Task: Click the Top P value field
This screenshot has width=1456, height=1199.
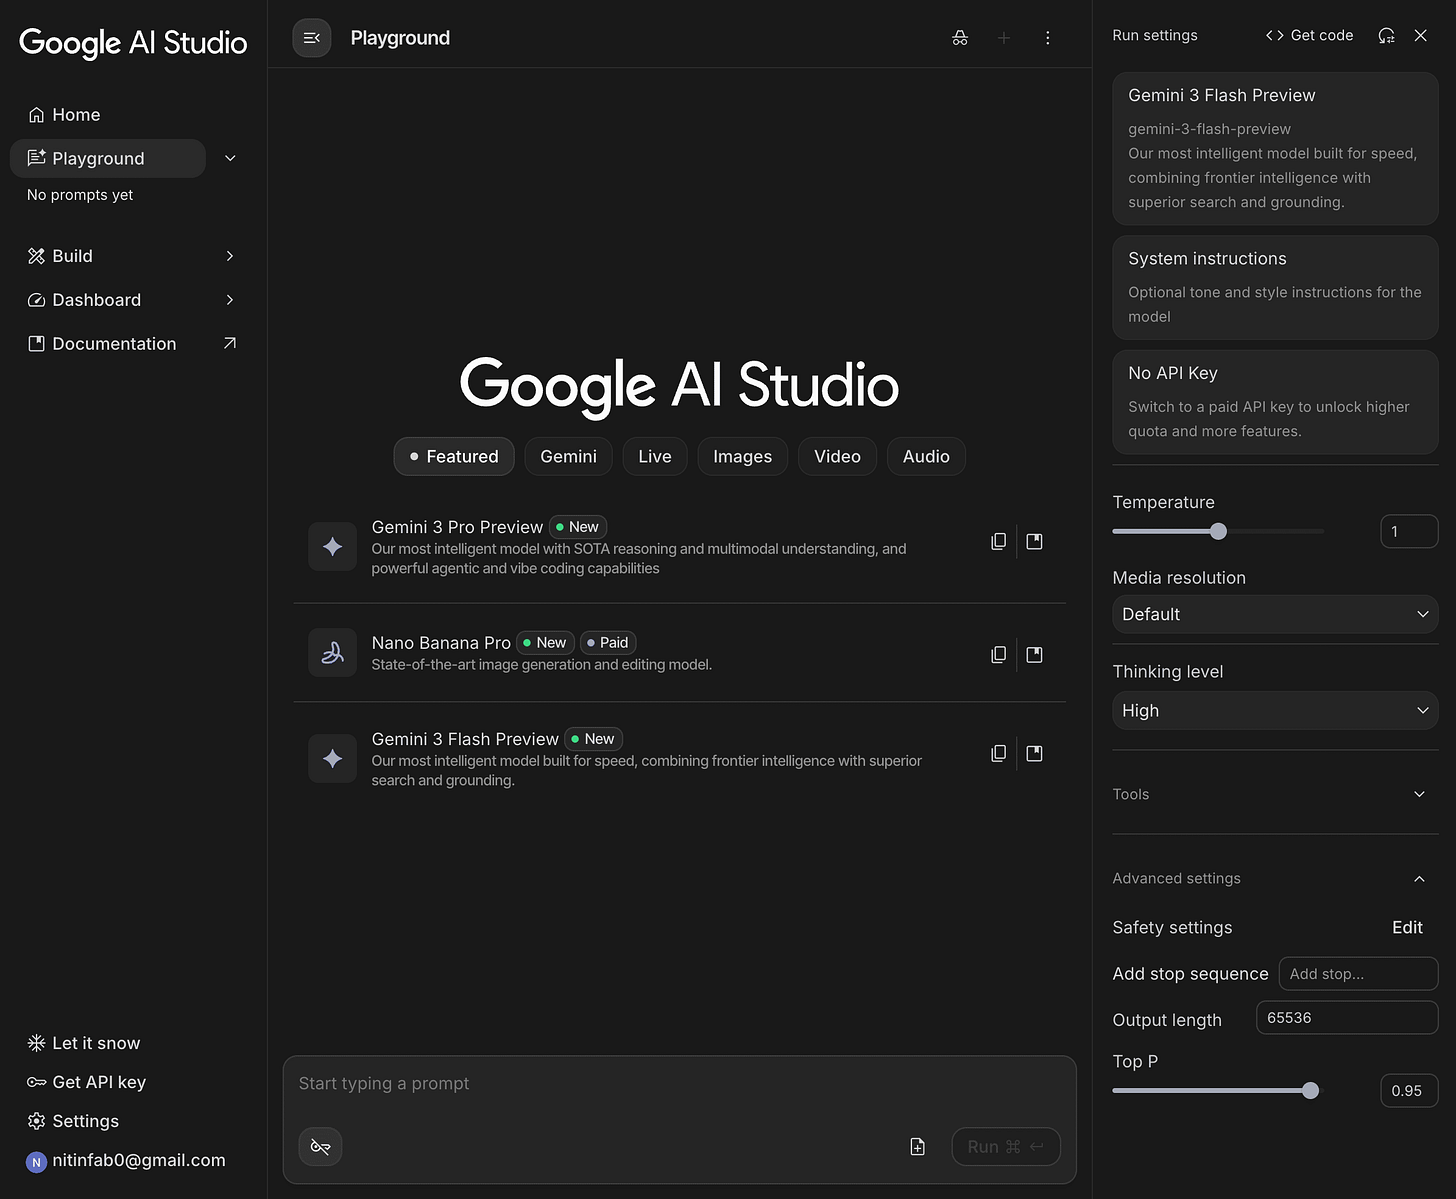Action: pos(1409,1091)
